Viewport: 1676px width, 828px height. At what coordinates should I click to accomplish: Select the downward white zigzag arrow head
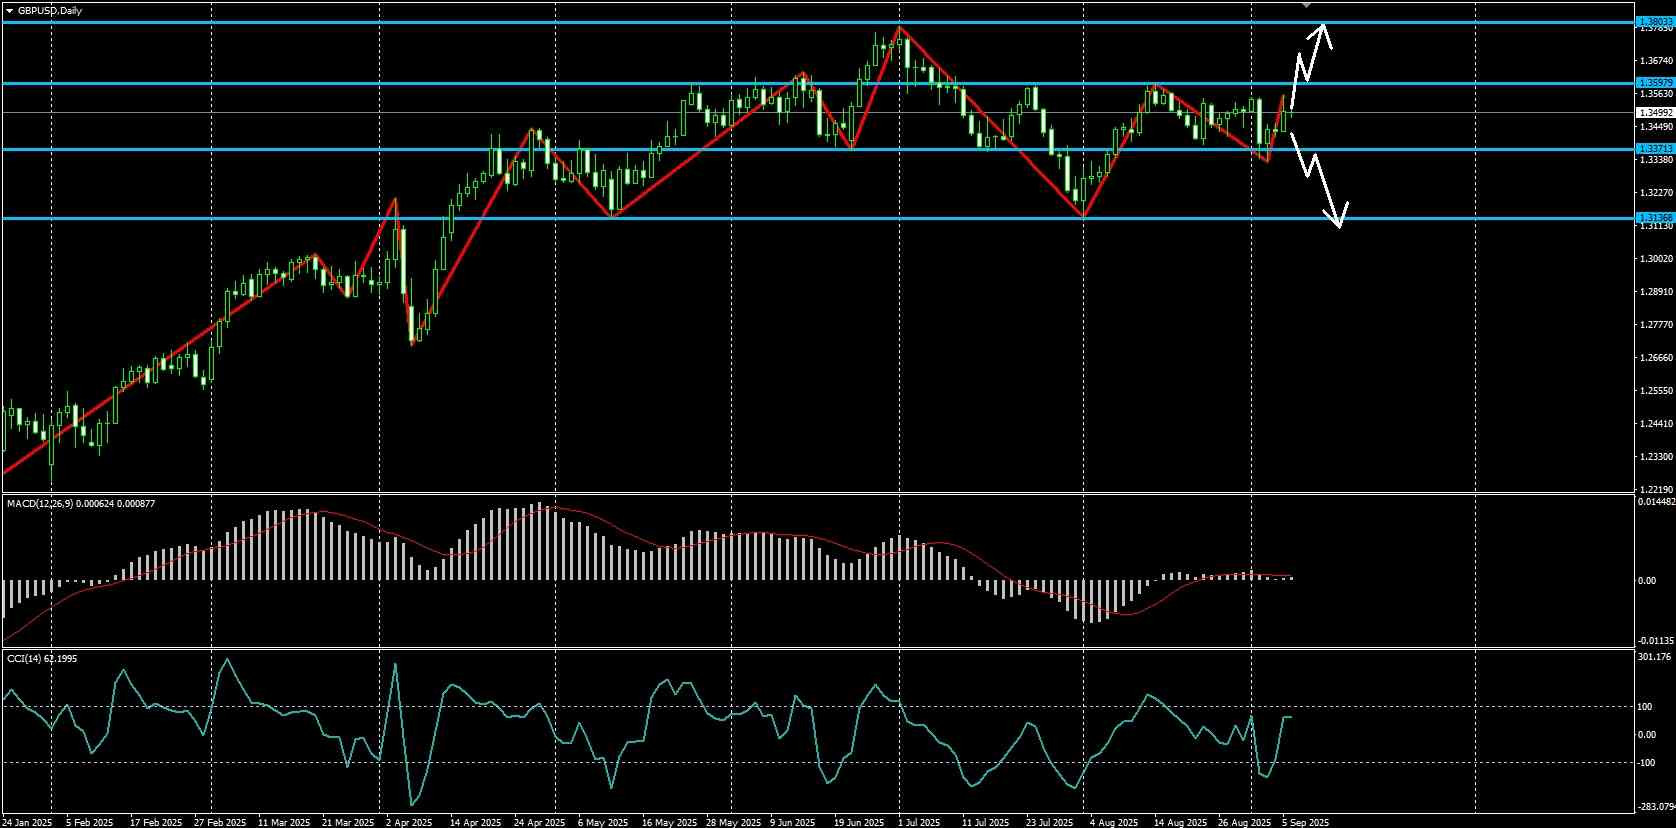(x=1338, y=215)
